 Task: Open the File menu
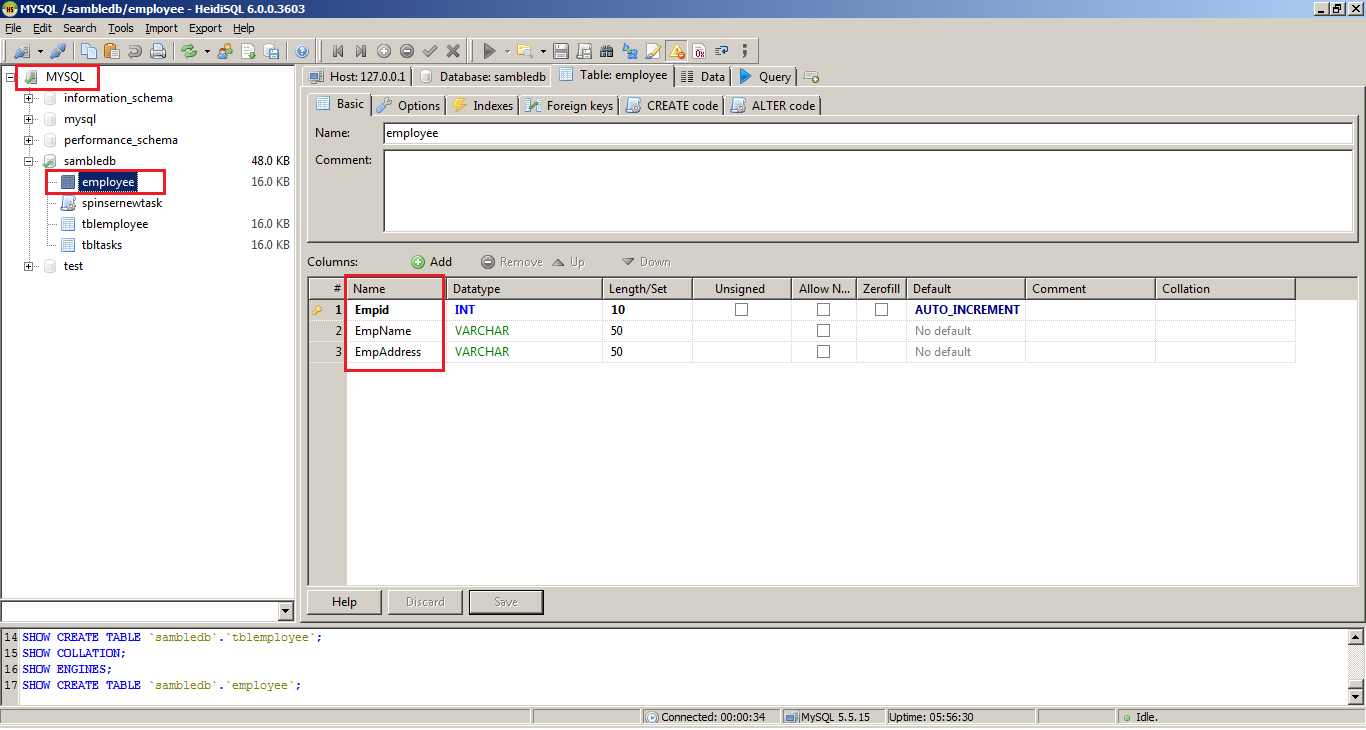pos(13,28)
